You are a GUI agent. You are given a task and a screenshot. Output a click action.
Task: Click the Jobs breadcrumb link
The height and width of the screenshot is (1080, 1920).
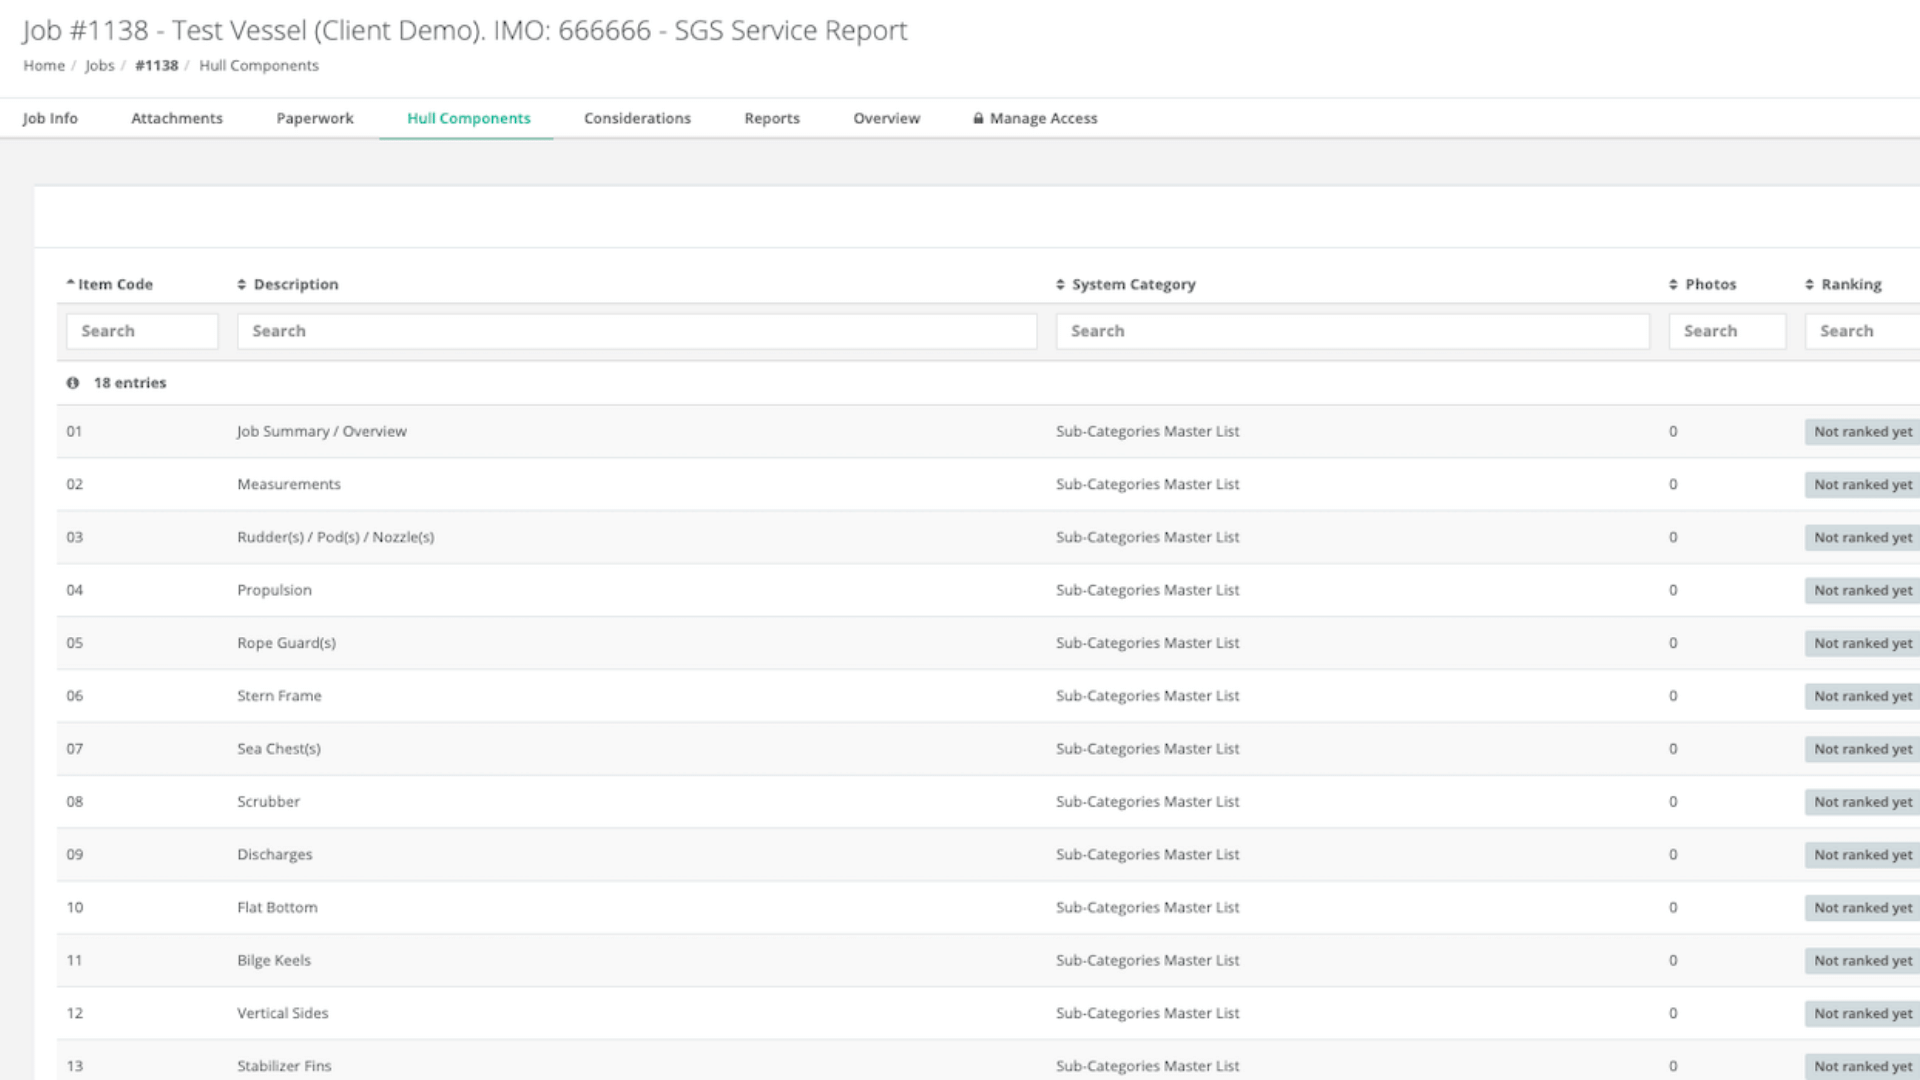click(x=99, y=66)
